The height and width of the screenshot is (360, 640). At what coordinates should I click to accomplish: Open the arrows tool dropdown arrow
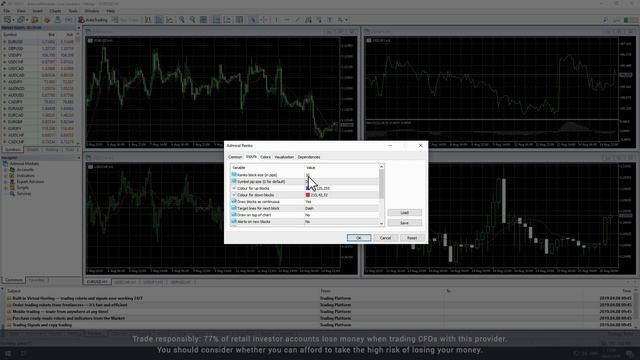(346, 20)
